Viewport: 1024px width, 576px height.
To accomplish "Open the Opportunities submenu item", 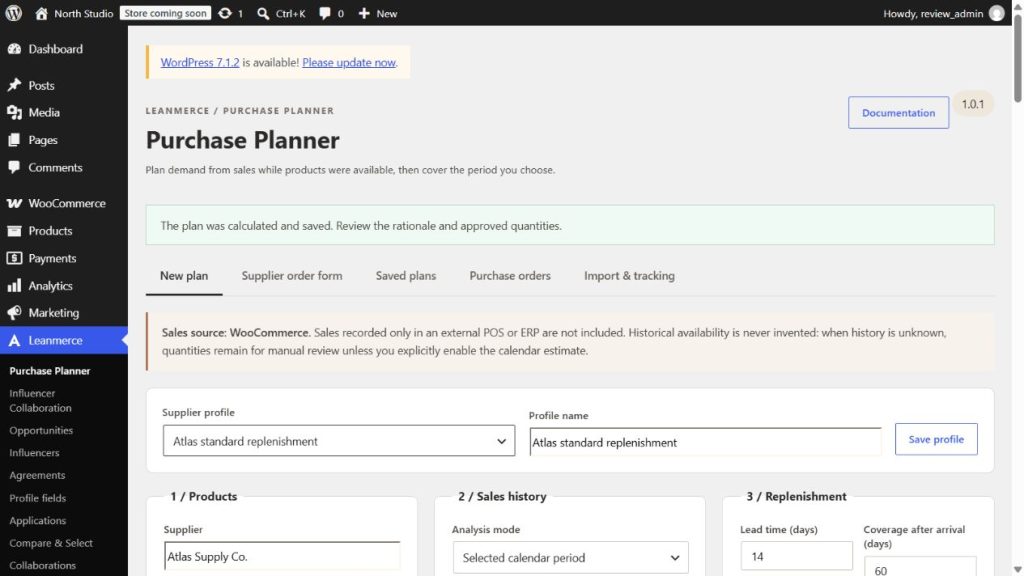I will click(41, 430).
